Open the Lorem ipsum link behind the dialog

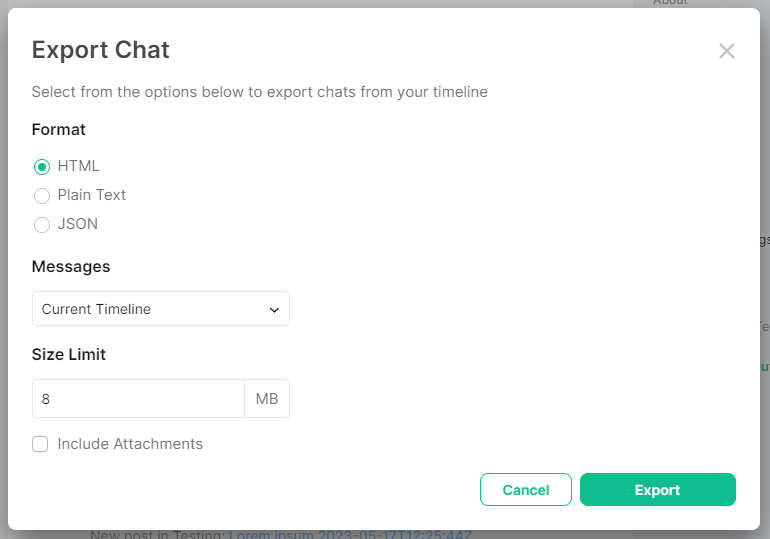(350, 535)
